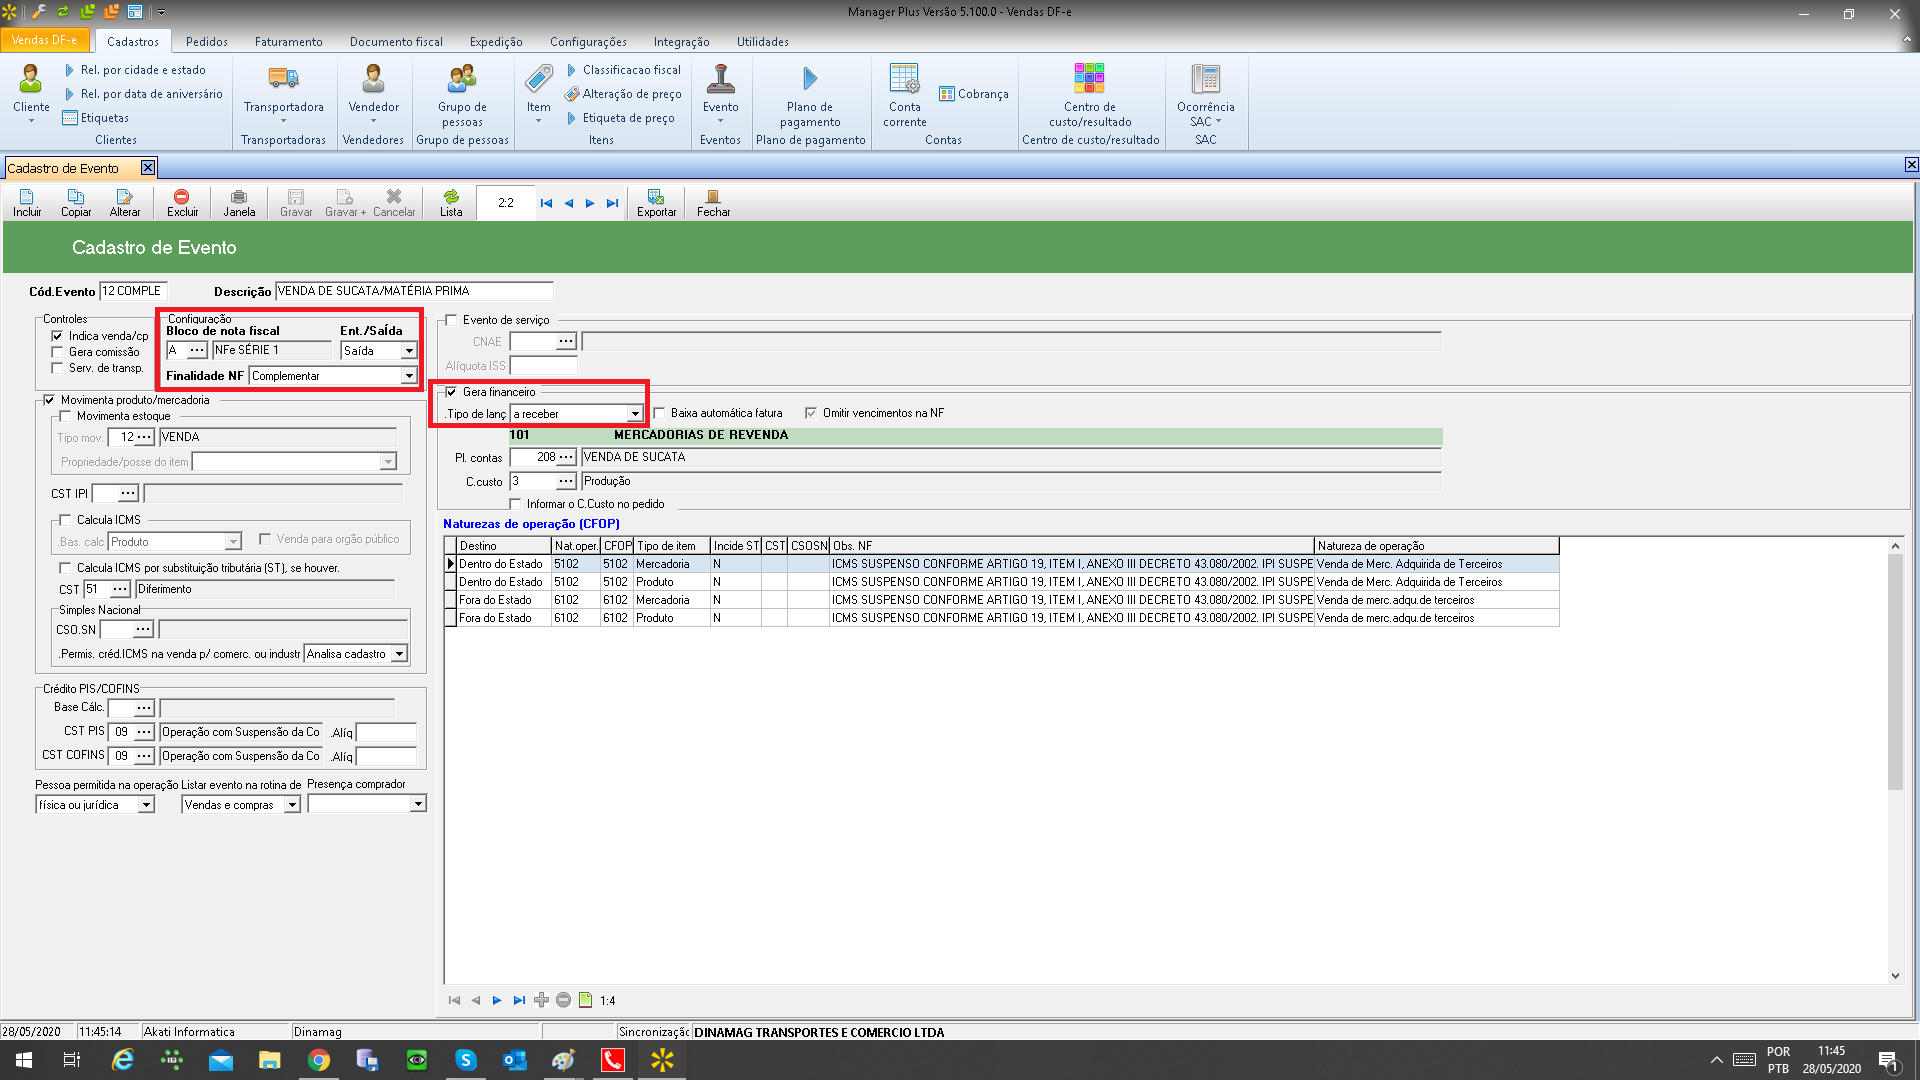Click the Descrição text field
The height and width of the screenshot is (1080, 1920).
click(x=413, y=291)
